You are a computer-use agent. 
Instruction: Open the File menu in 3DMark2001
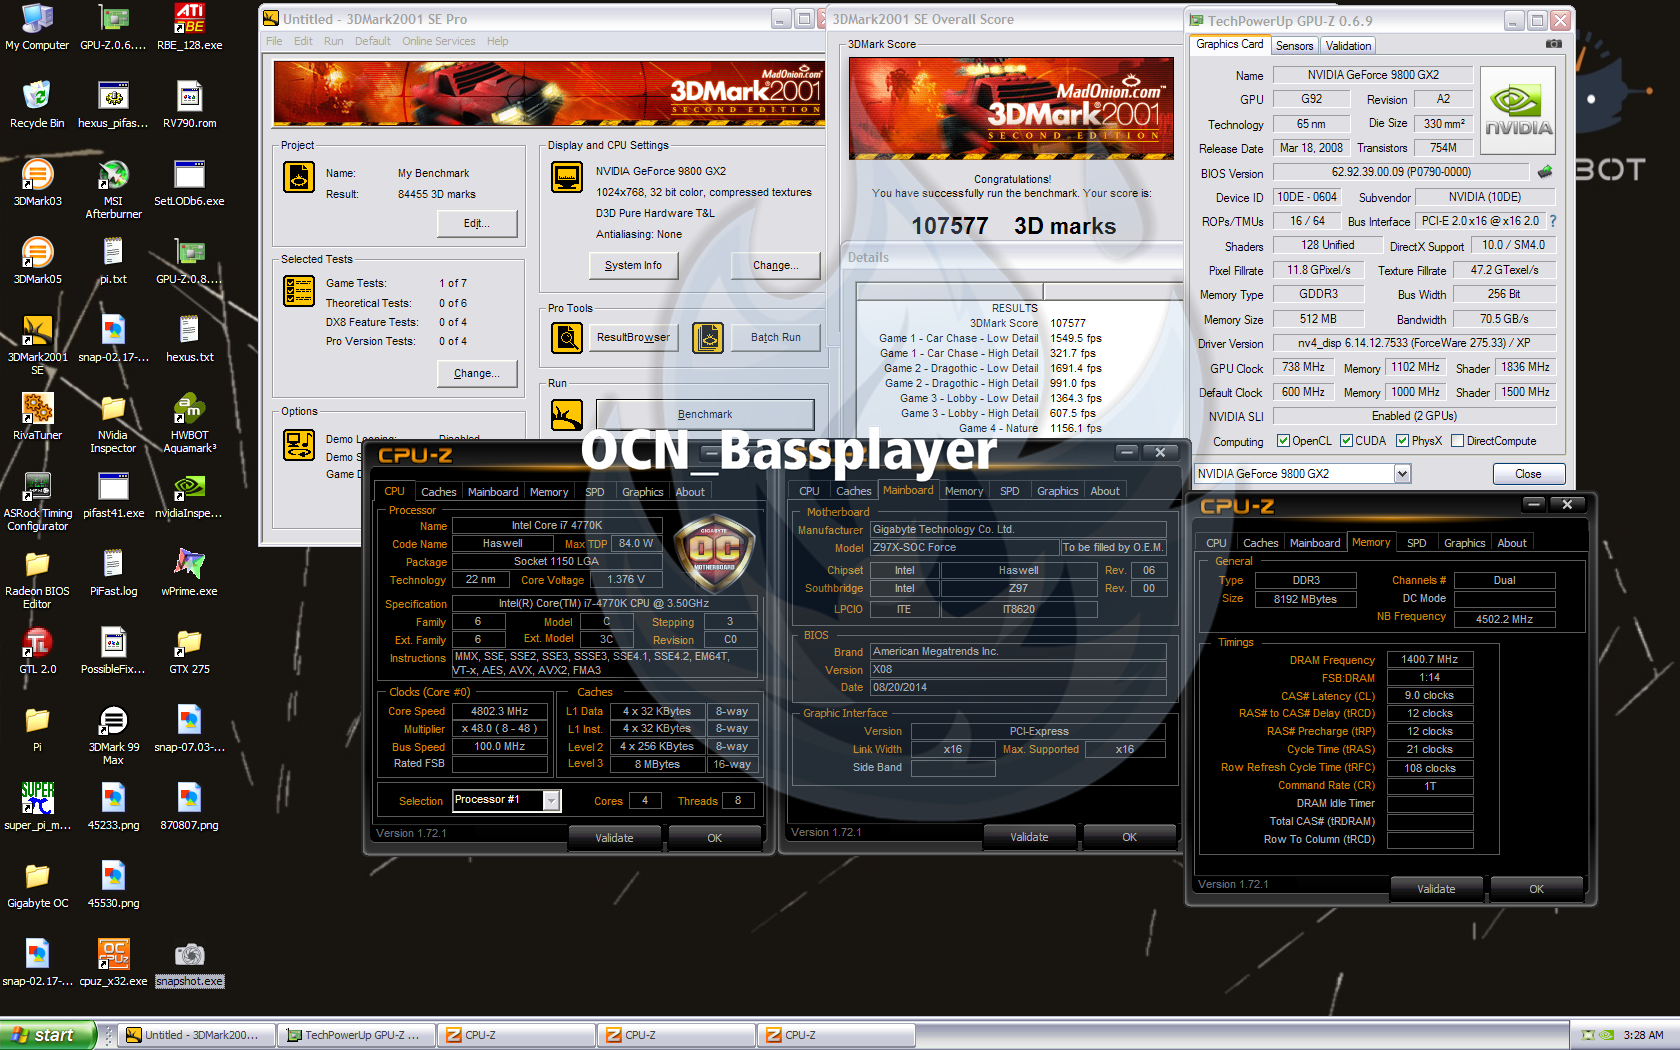[x=274, y=41]
